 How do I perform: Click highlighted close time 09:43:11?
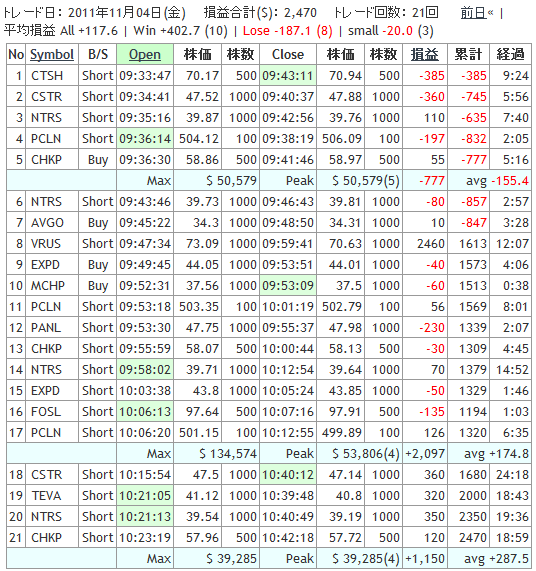[x=288, y=76]
